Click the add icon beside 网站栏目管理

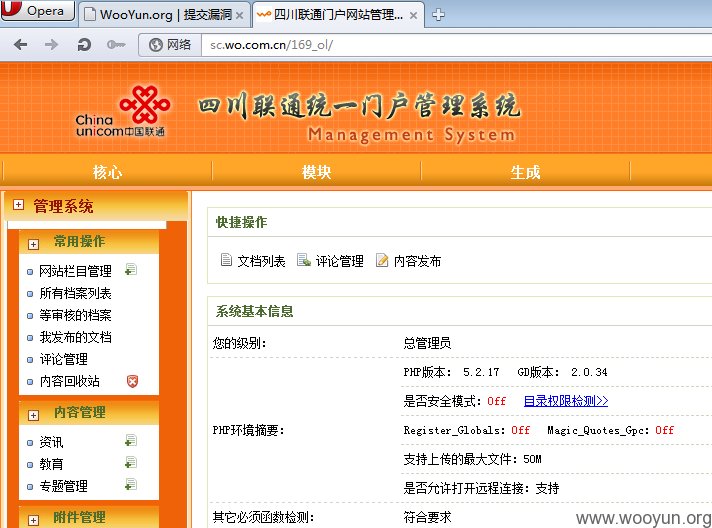[131, 270]
